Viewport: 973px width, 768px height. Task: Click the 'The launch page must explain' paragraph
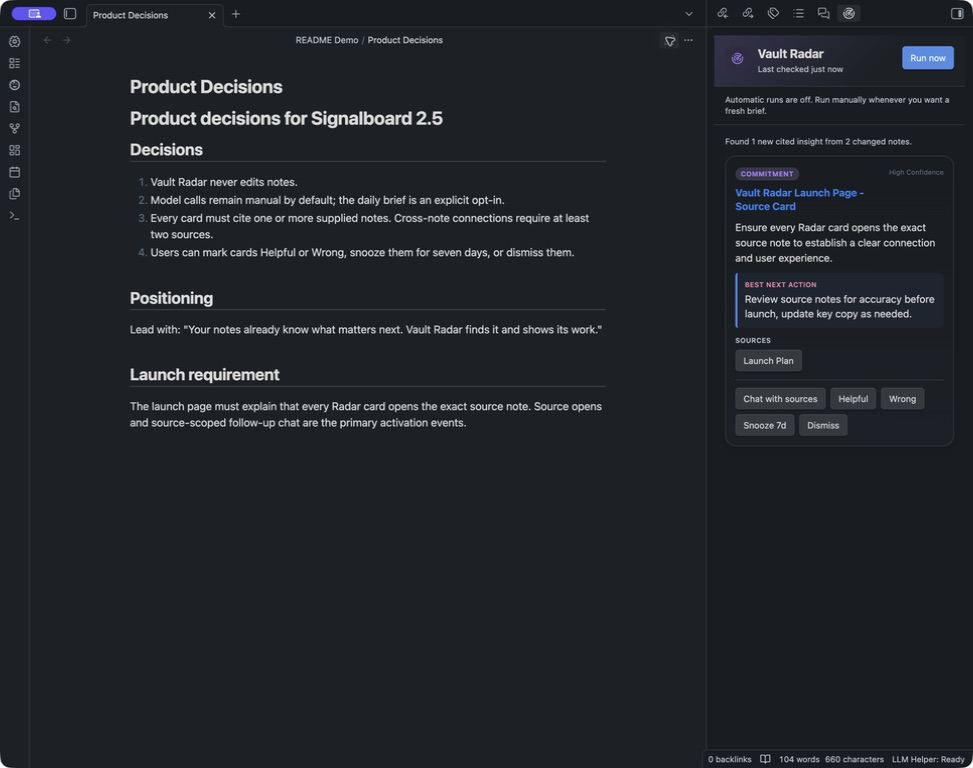click(365, 415)
